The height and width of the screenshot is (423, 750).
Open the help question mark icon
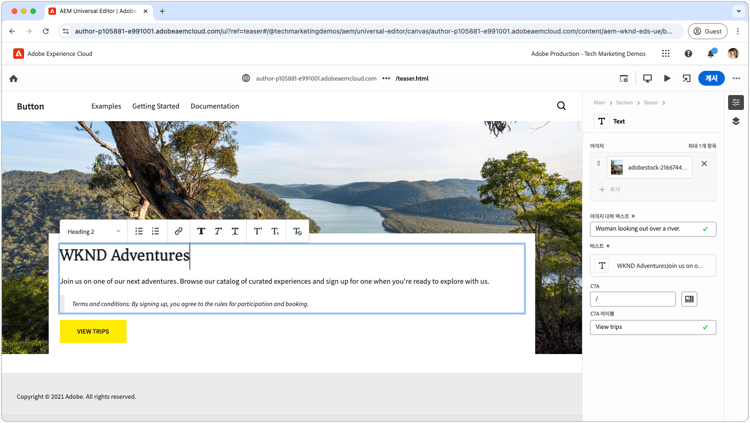click(688, 54)
